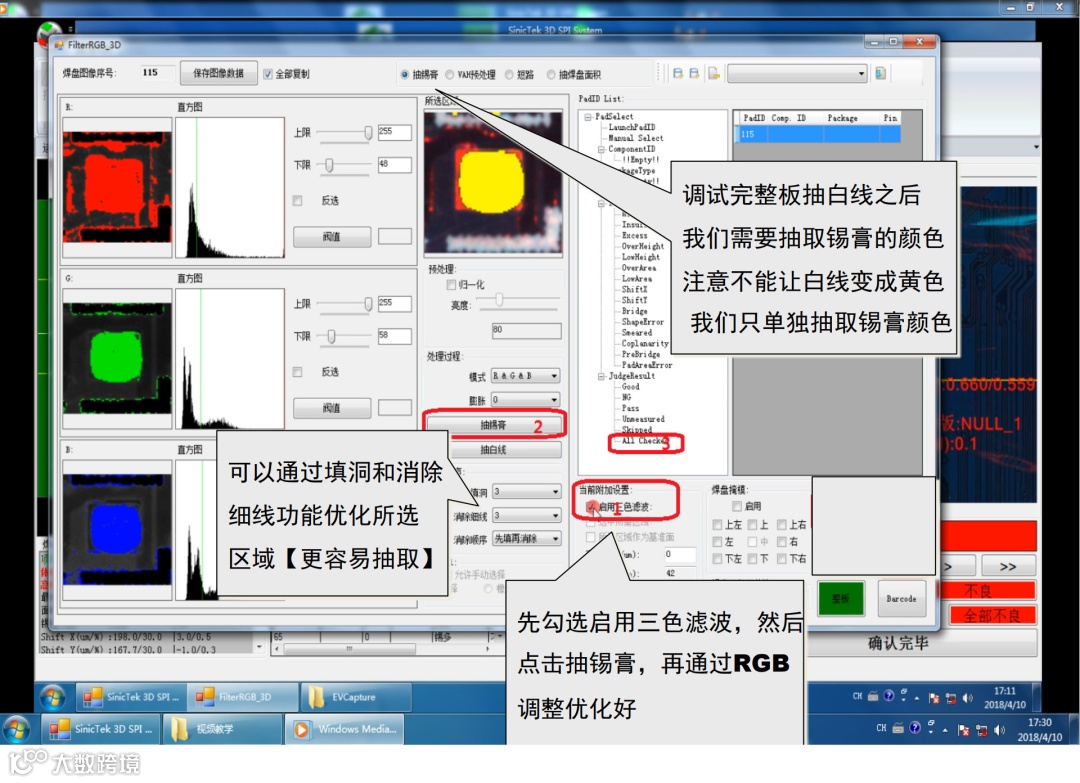The height and width of the screenshot is (783, 1080).
Task: Click the G lower limit field 58
Action: 394,337
